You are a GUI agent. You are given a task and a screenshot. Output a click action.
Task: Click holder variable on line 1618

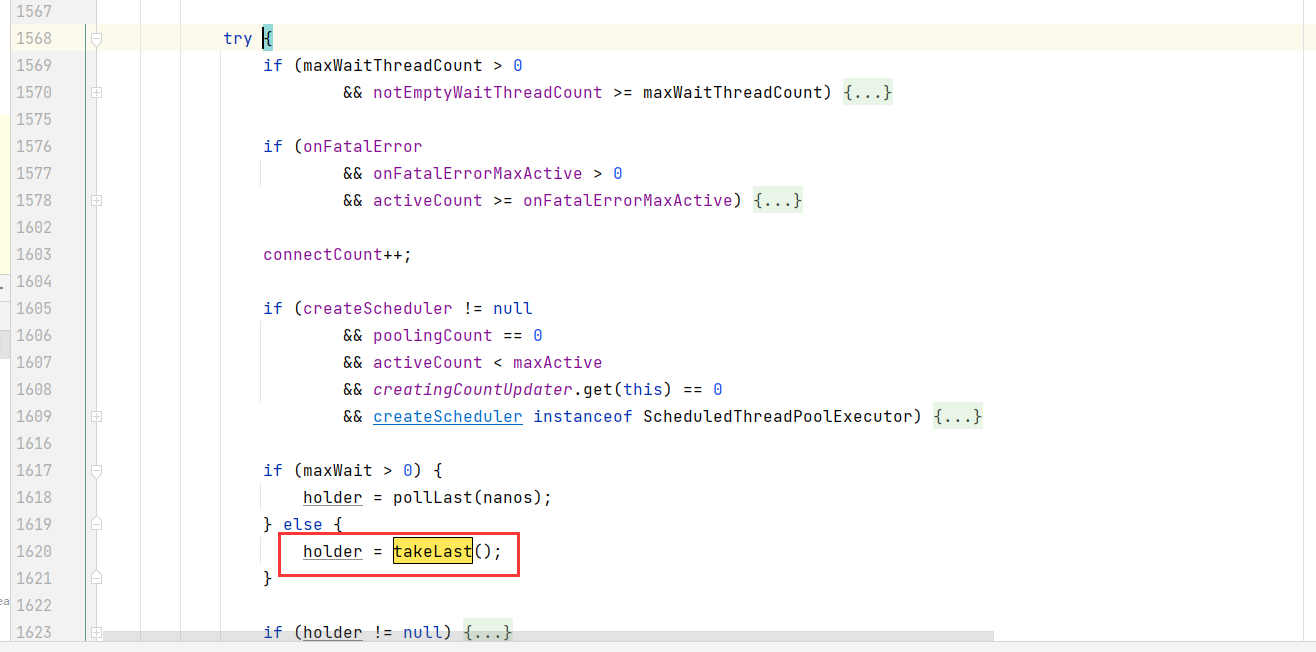click(332, 498)
